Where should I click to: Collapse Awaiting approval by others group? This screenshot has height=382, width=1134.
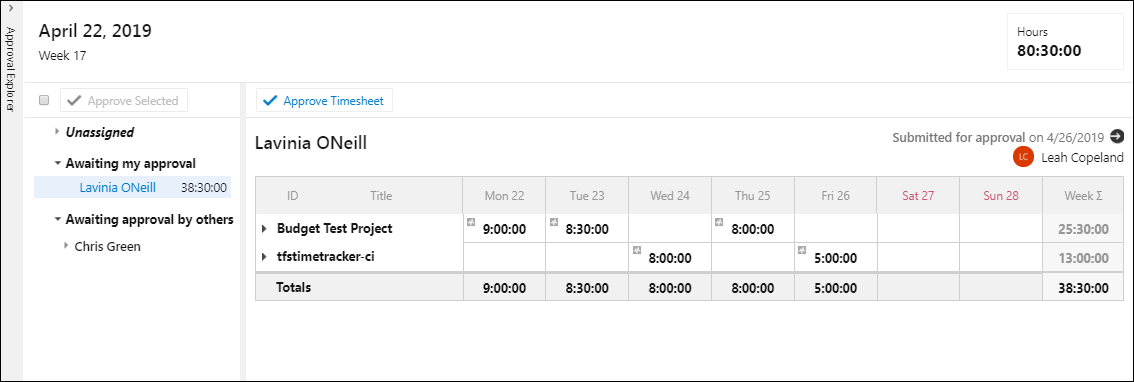tap(57, 219)
